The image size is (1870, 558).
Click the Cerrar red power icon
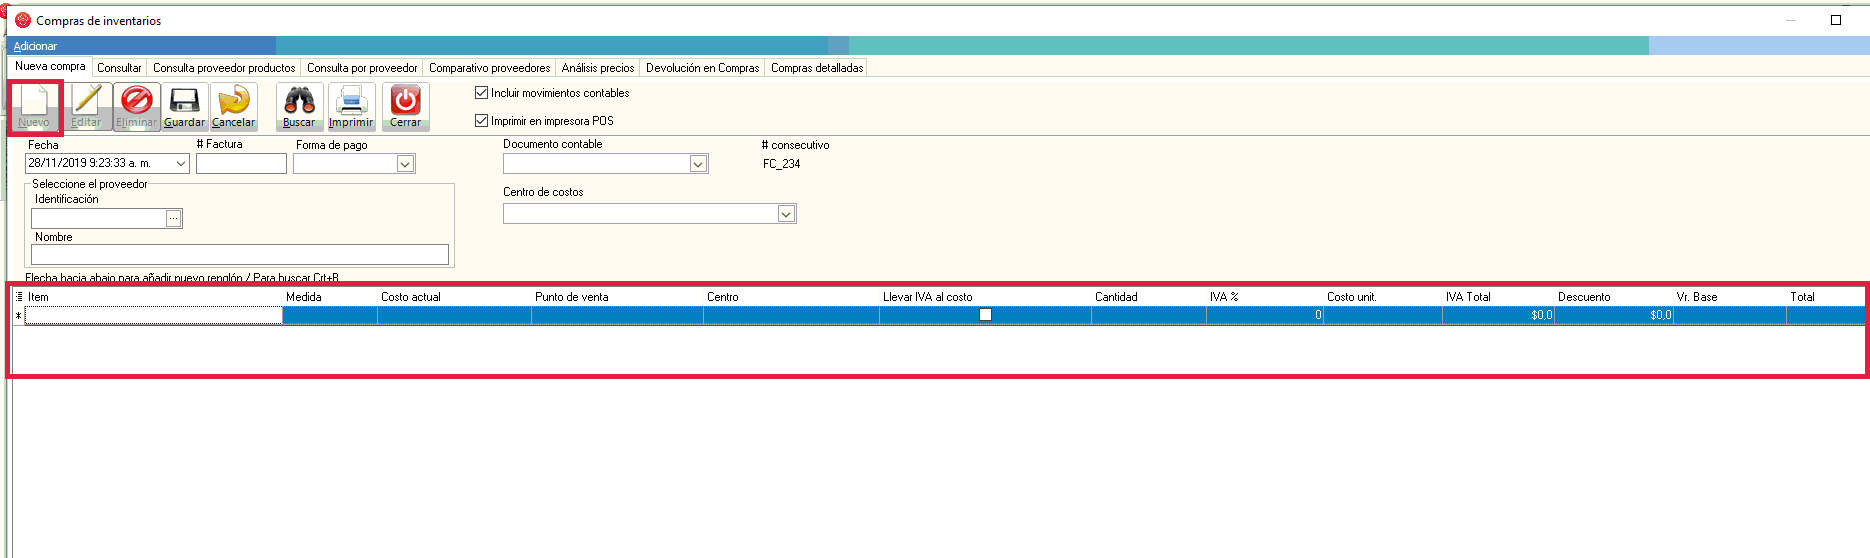(x=405, y=102)
